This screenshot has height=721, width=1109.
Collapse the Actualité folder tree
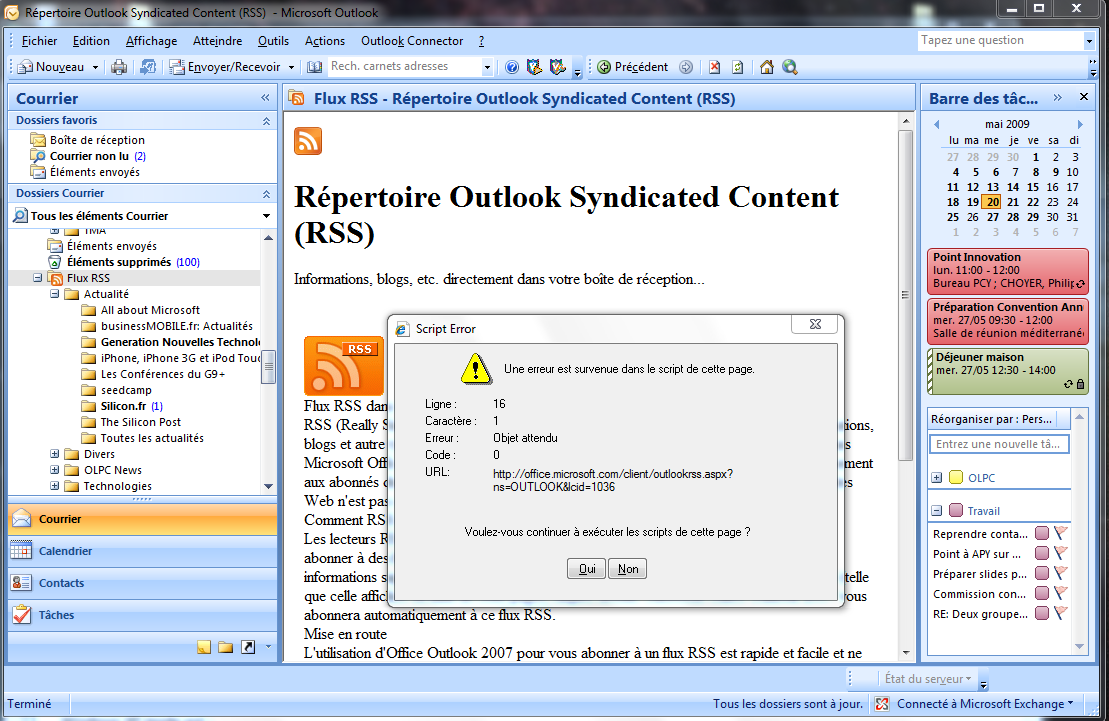[x=55, y=294]
